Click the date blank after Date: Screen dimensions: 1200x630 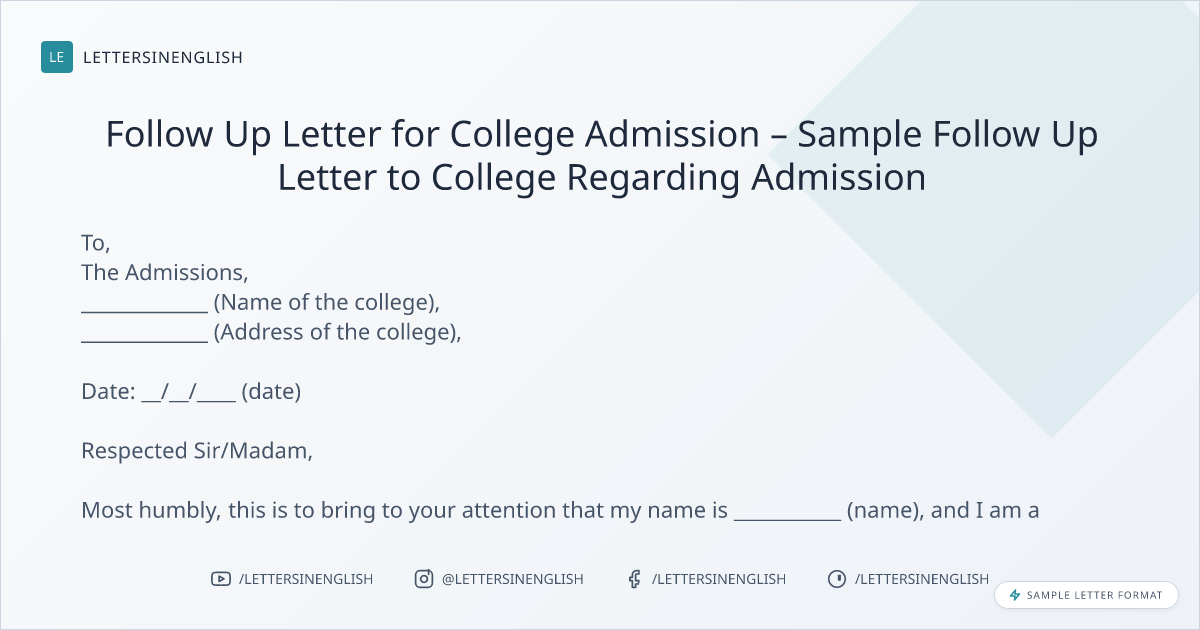click(x=189, y=393)
